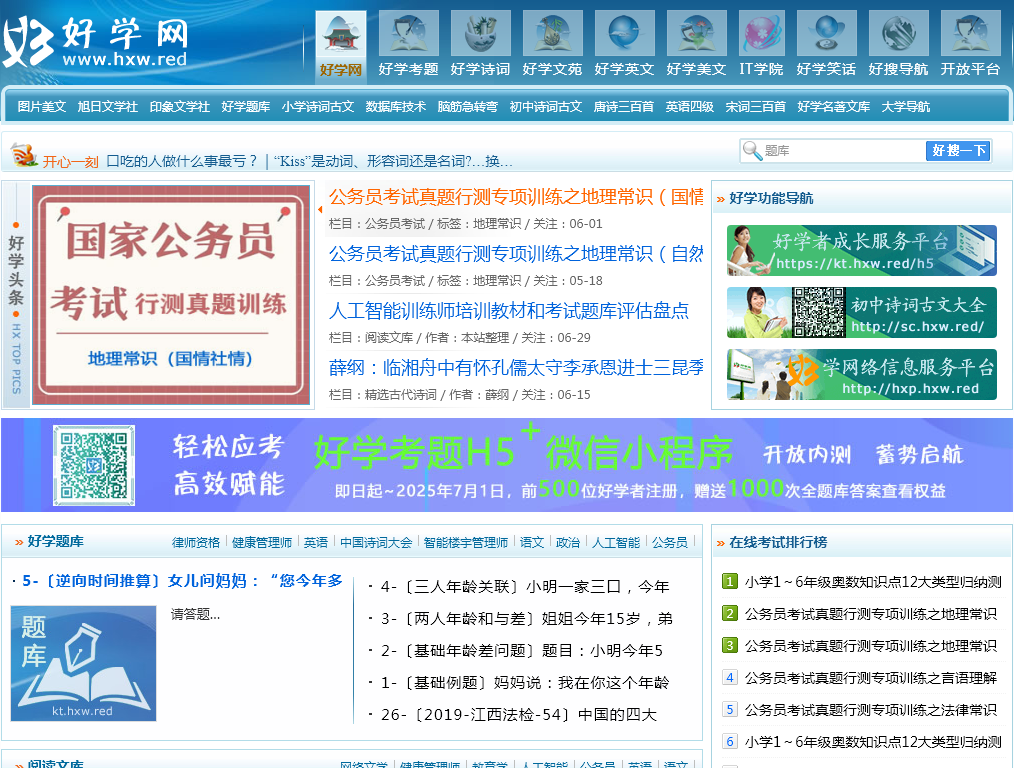
Task: Open 人工智能训练师培训教材 article
Action: tap(508, 310)
